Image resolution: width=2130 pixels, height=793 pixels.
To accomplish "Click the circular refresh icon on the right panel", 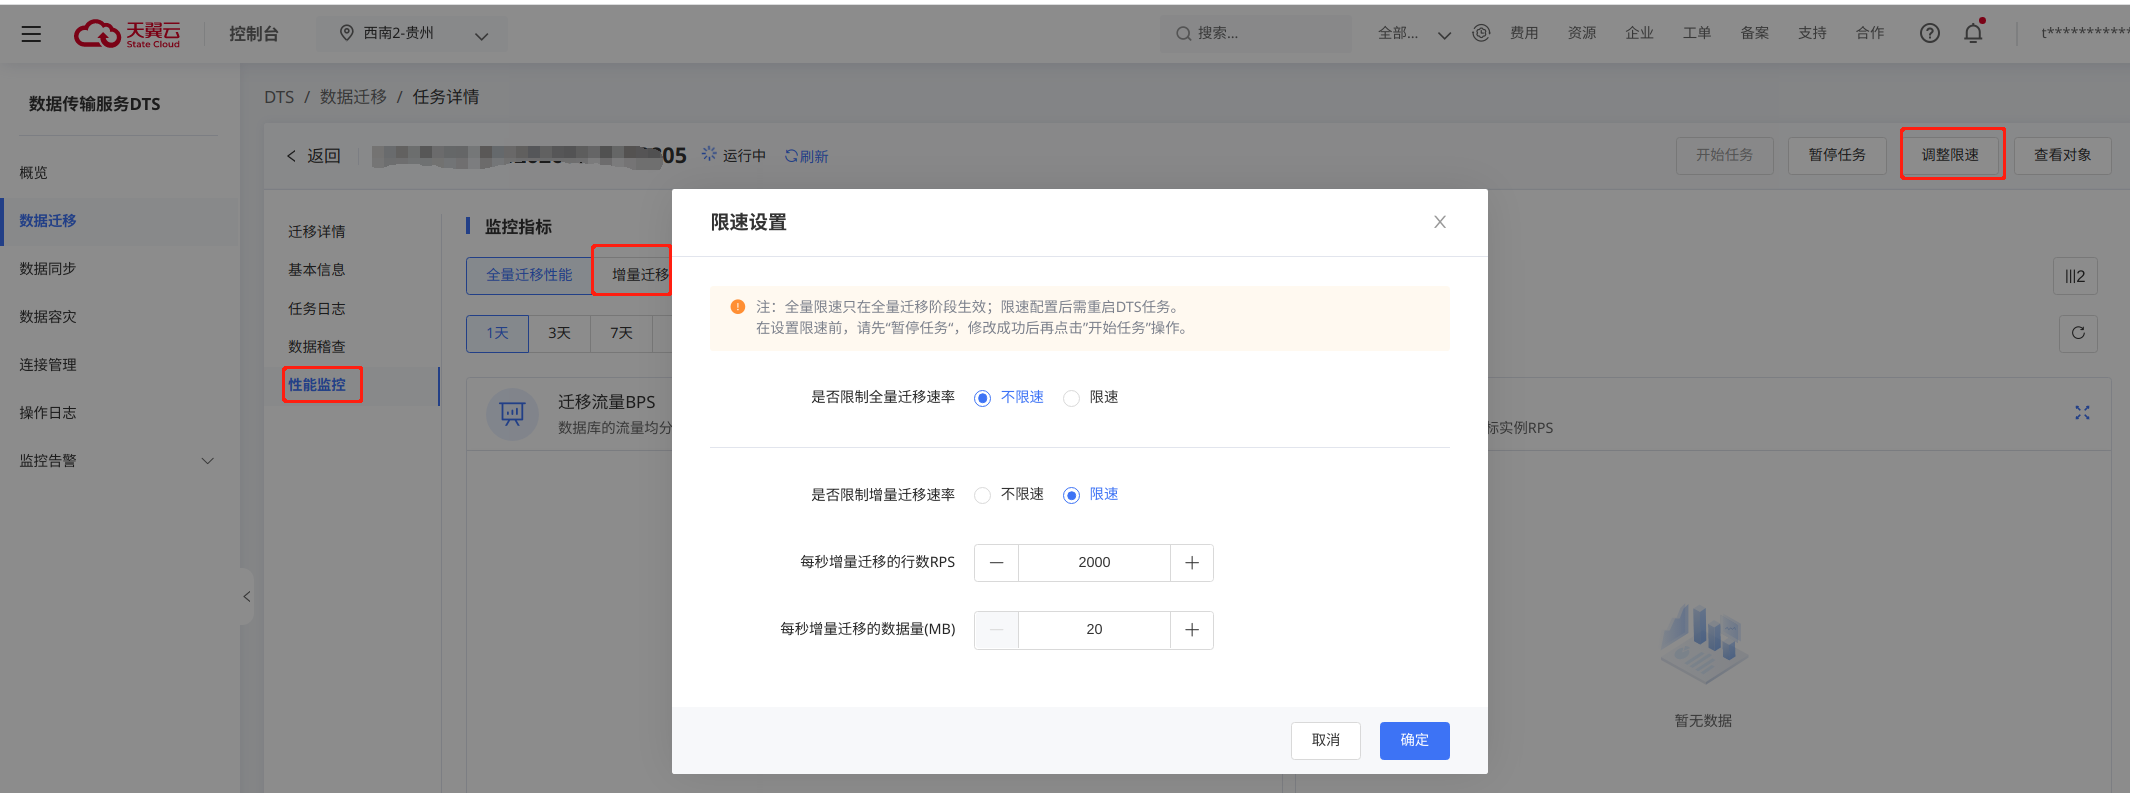I will point(2078,333).
